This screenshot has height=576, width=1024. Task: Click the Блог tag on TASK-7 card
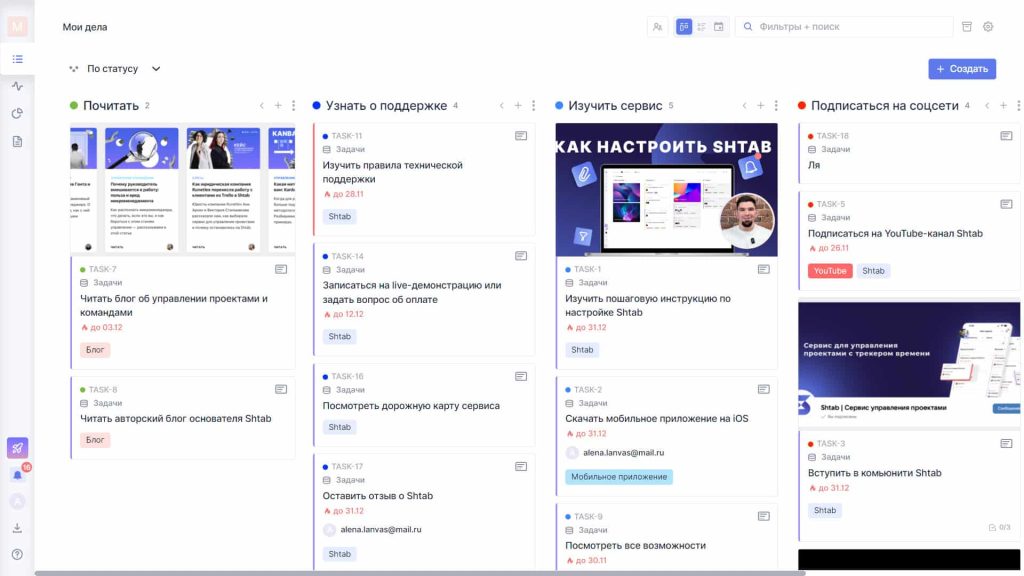click(95, 350)
